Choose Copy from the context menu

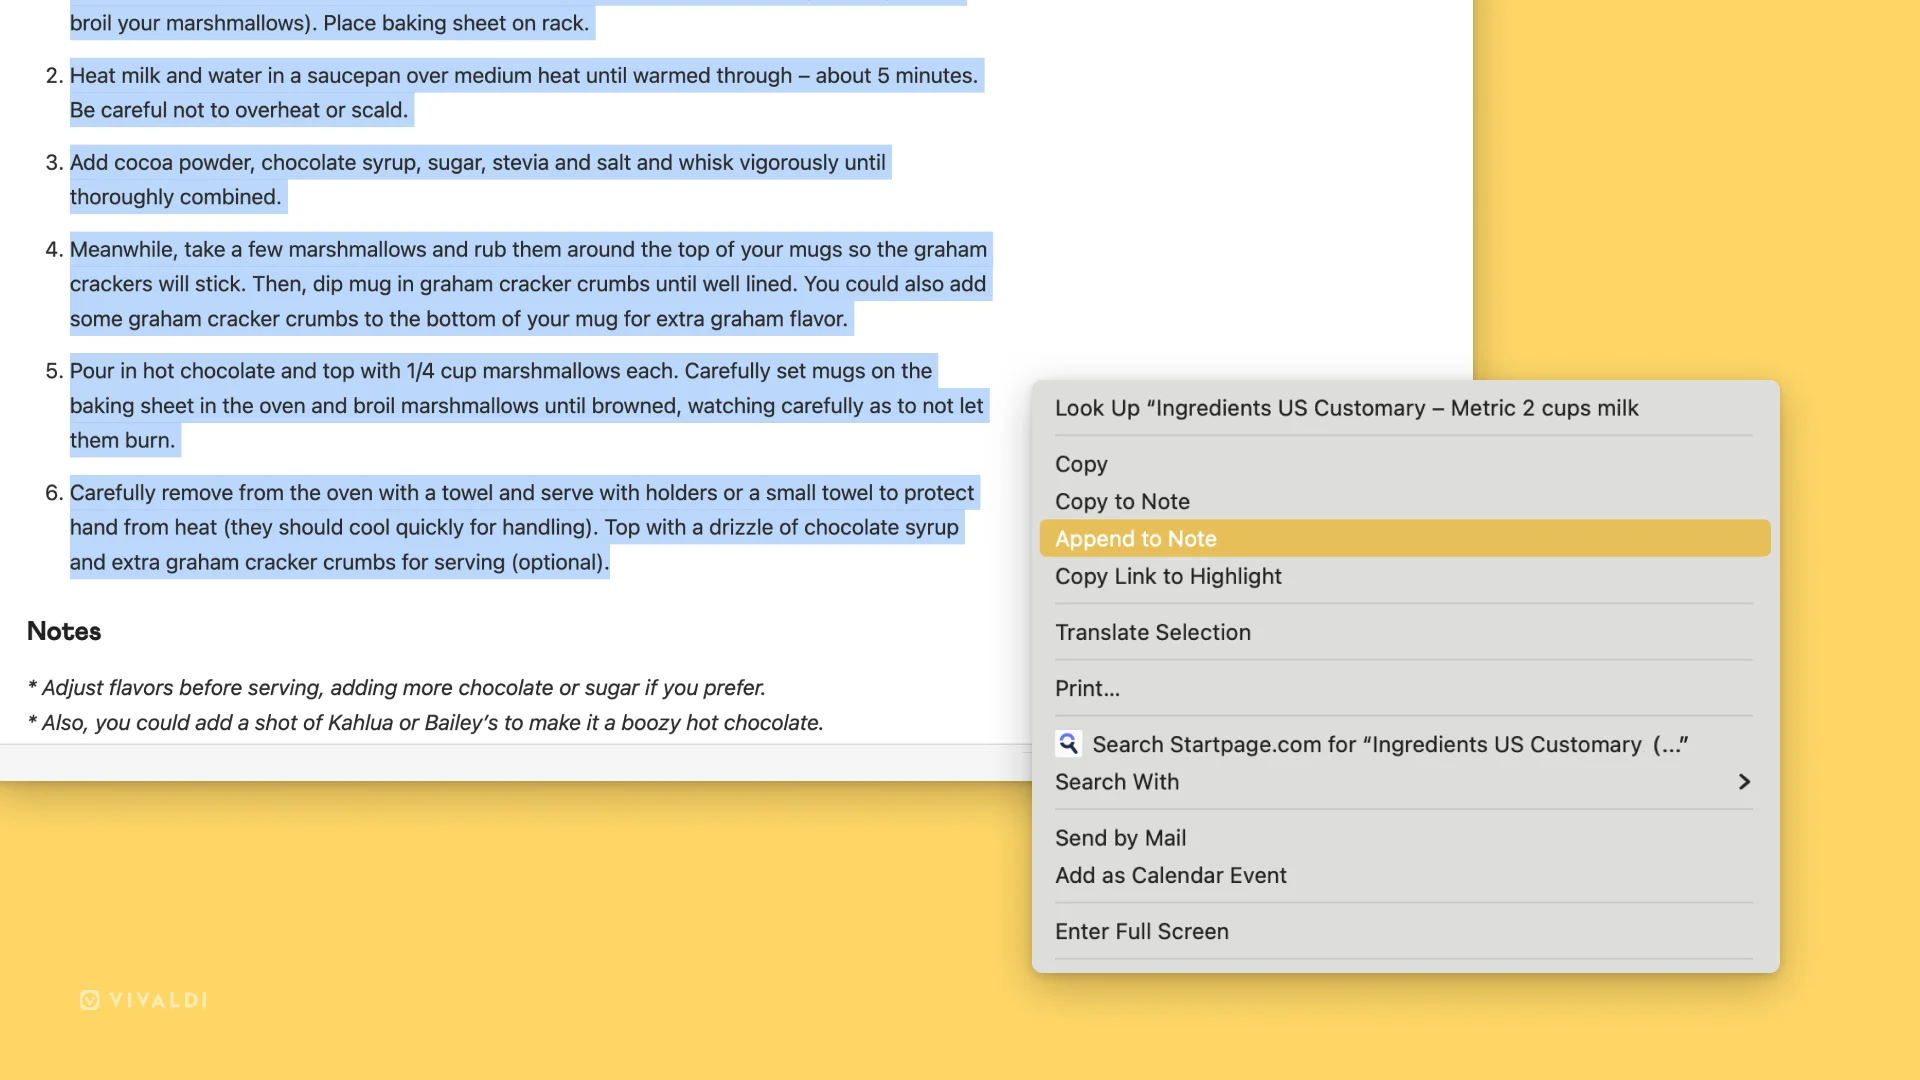point(1081,464)
